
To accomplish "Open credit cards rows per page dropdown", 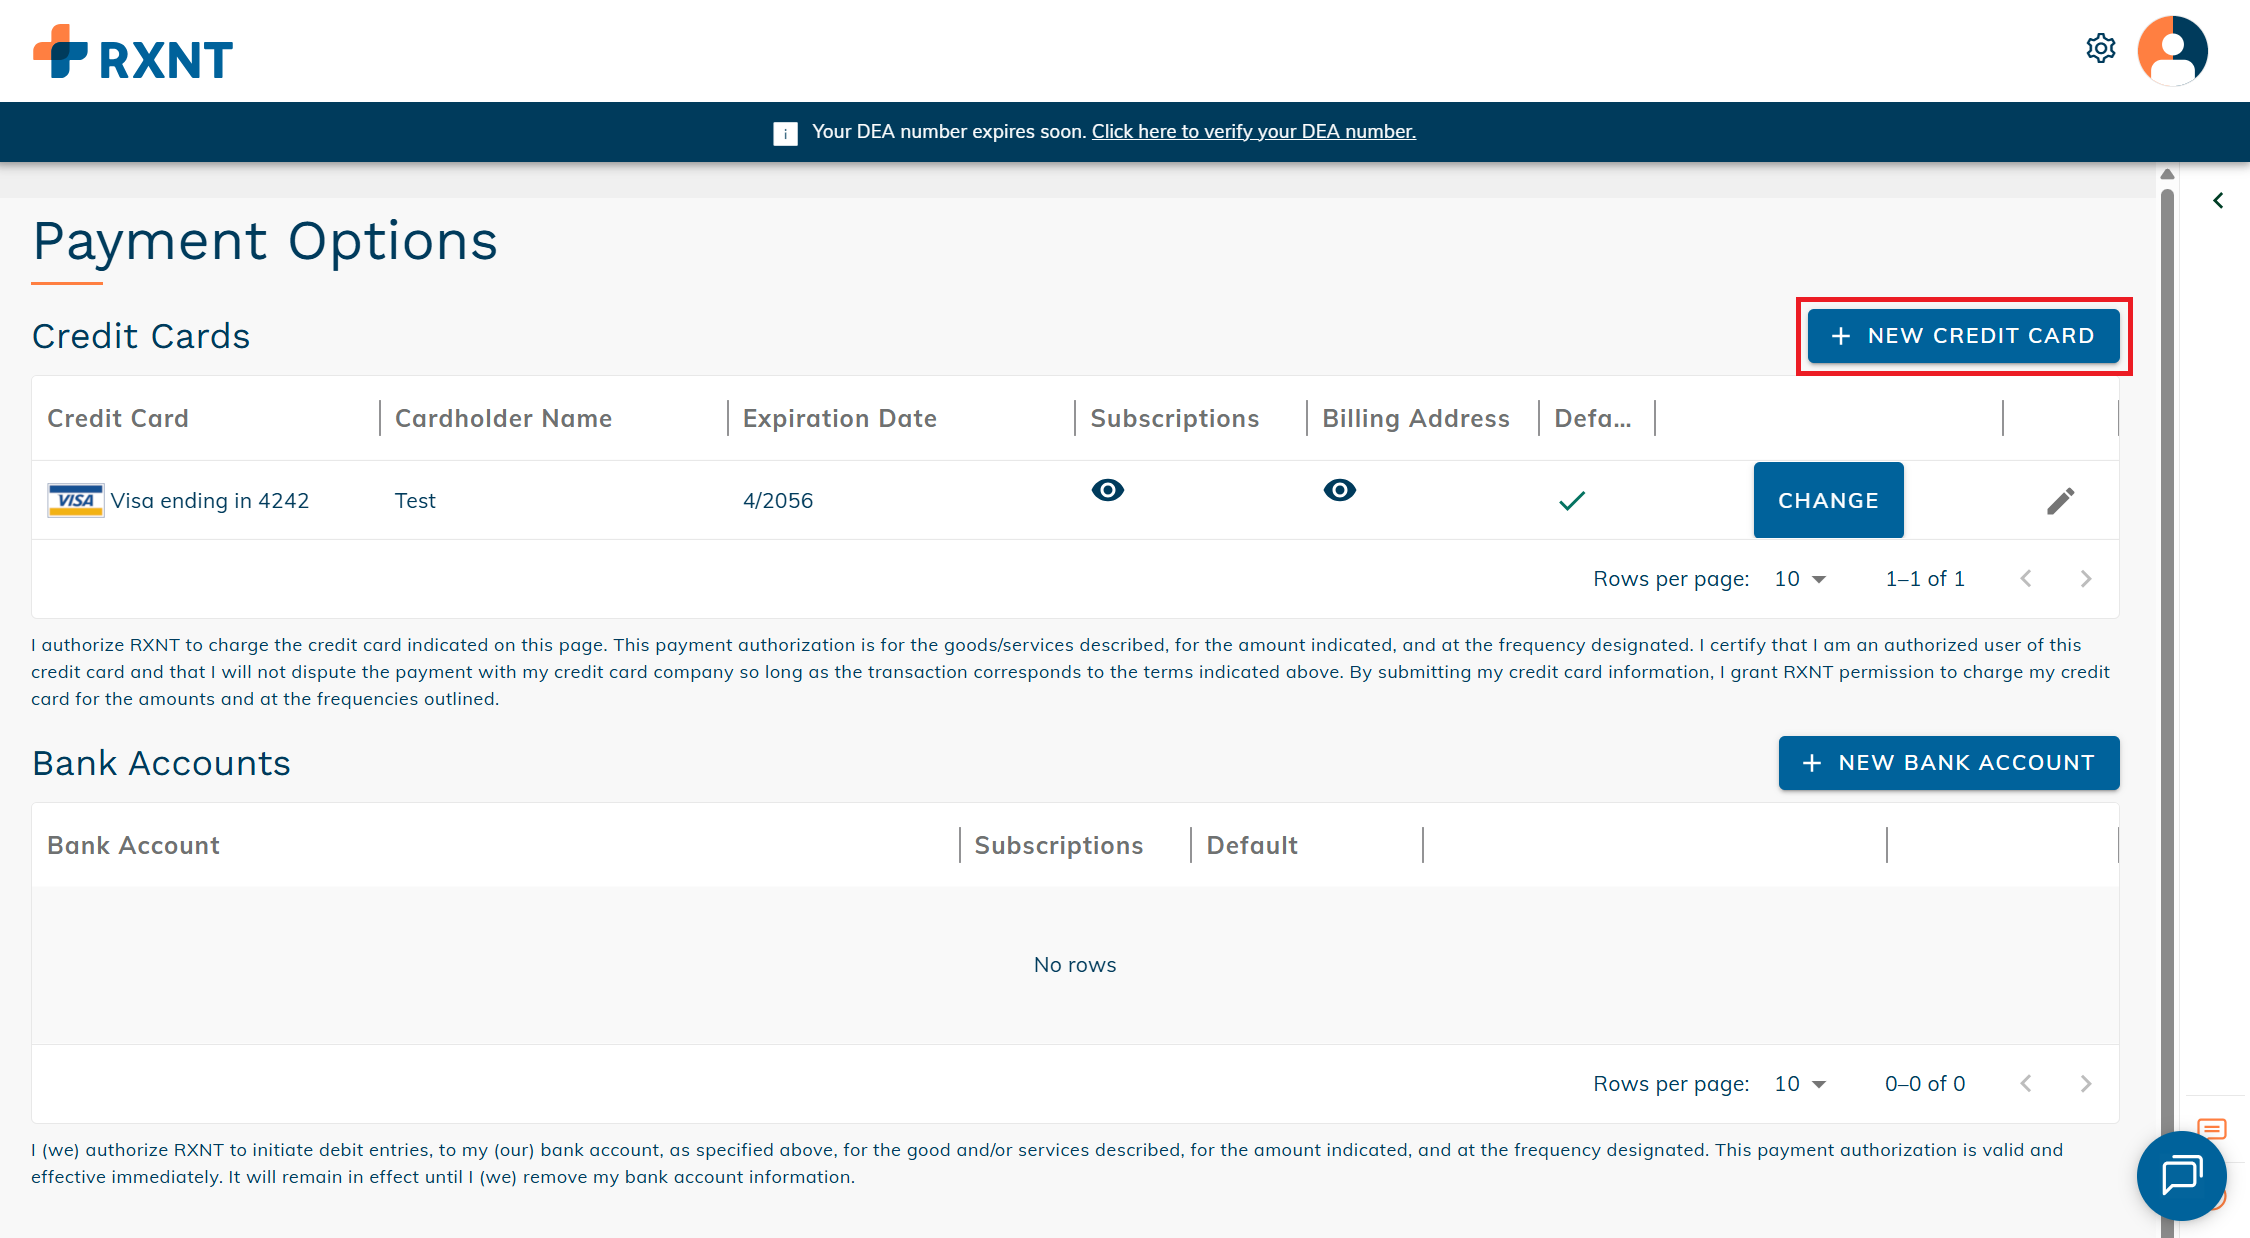I will tap(1800, 579).
